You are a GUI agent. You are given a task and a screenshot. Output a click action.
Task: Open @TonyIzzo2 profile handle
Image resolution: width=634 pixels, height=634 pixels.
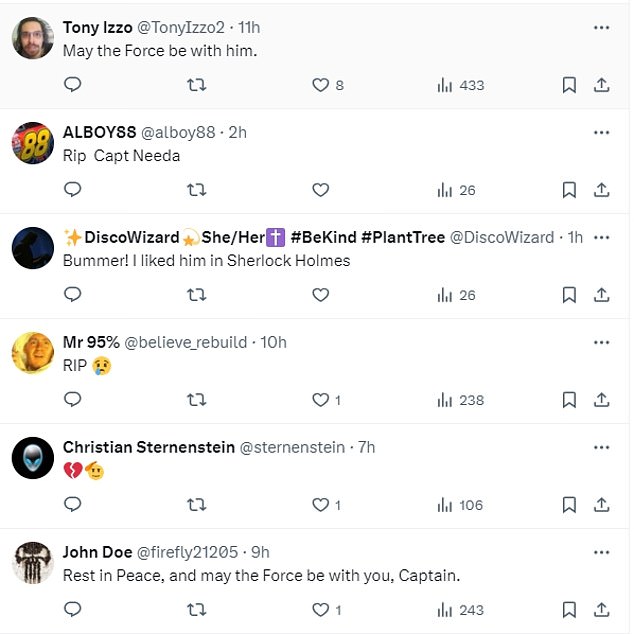click(x=181, y=27)
